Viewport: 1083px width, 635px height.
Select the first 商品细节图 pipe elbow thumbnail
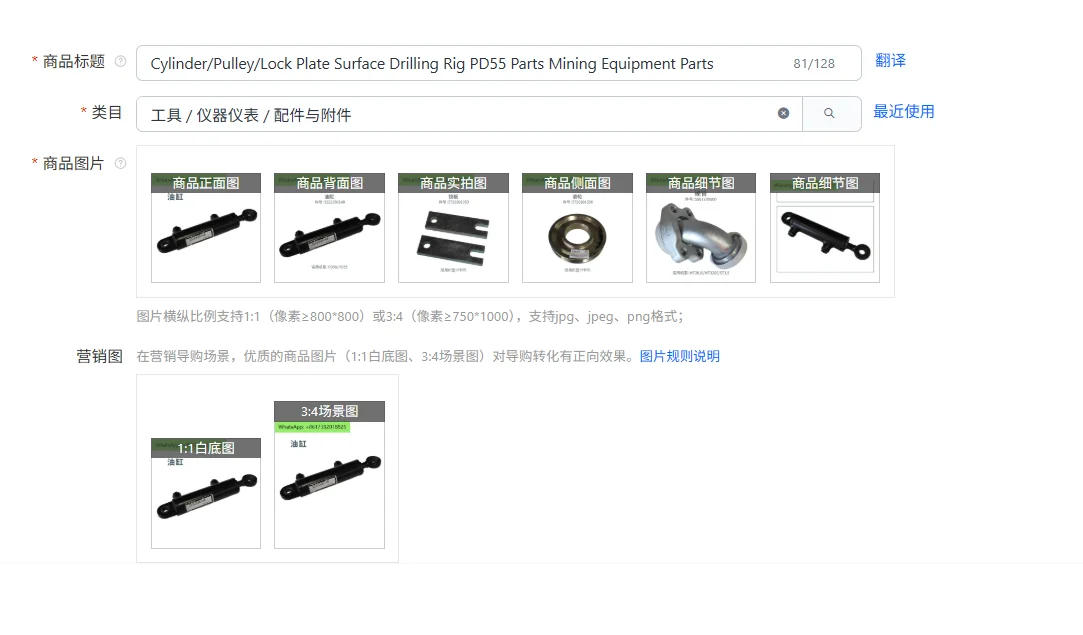click(701, 228)
